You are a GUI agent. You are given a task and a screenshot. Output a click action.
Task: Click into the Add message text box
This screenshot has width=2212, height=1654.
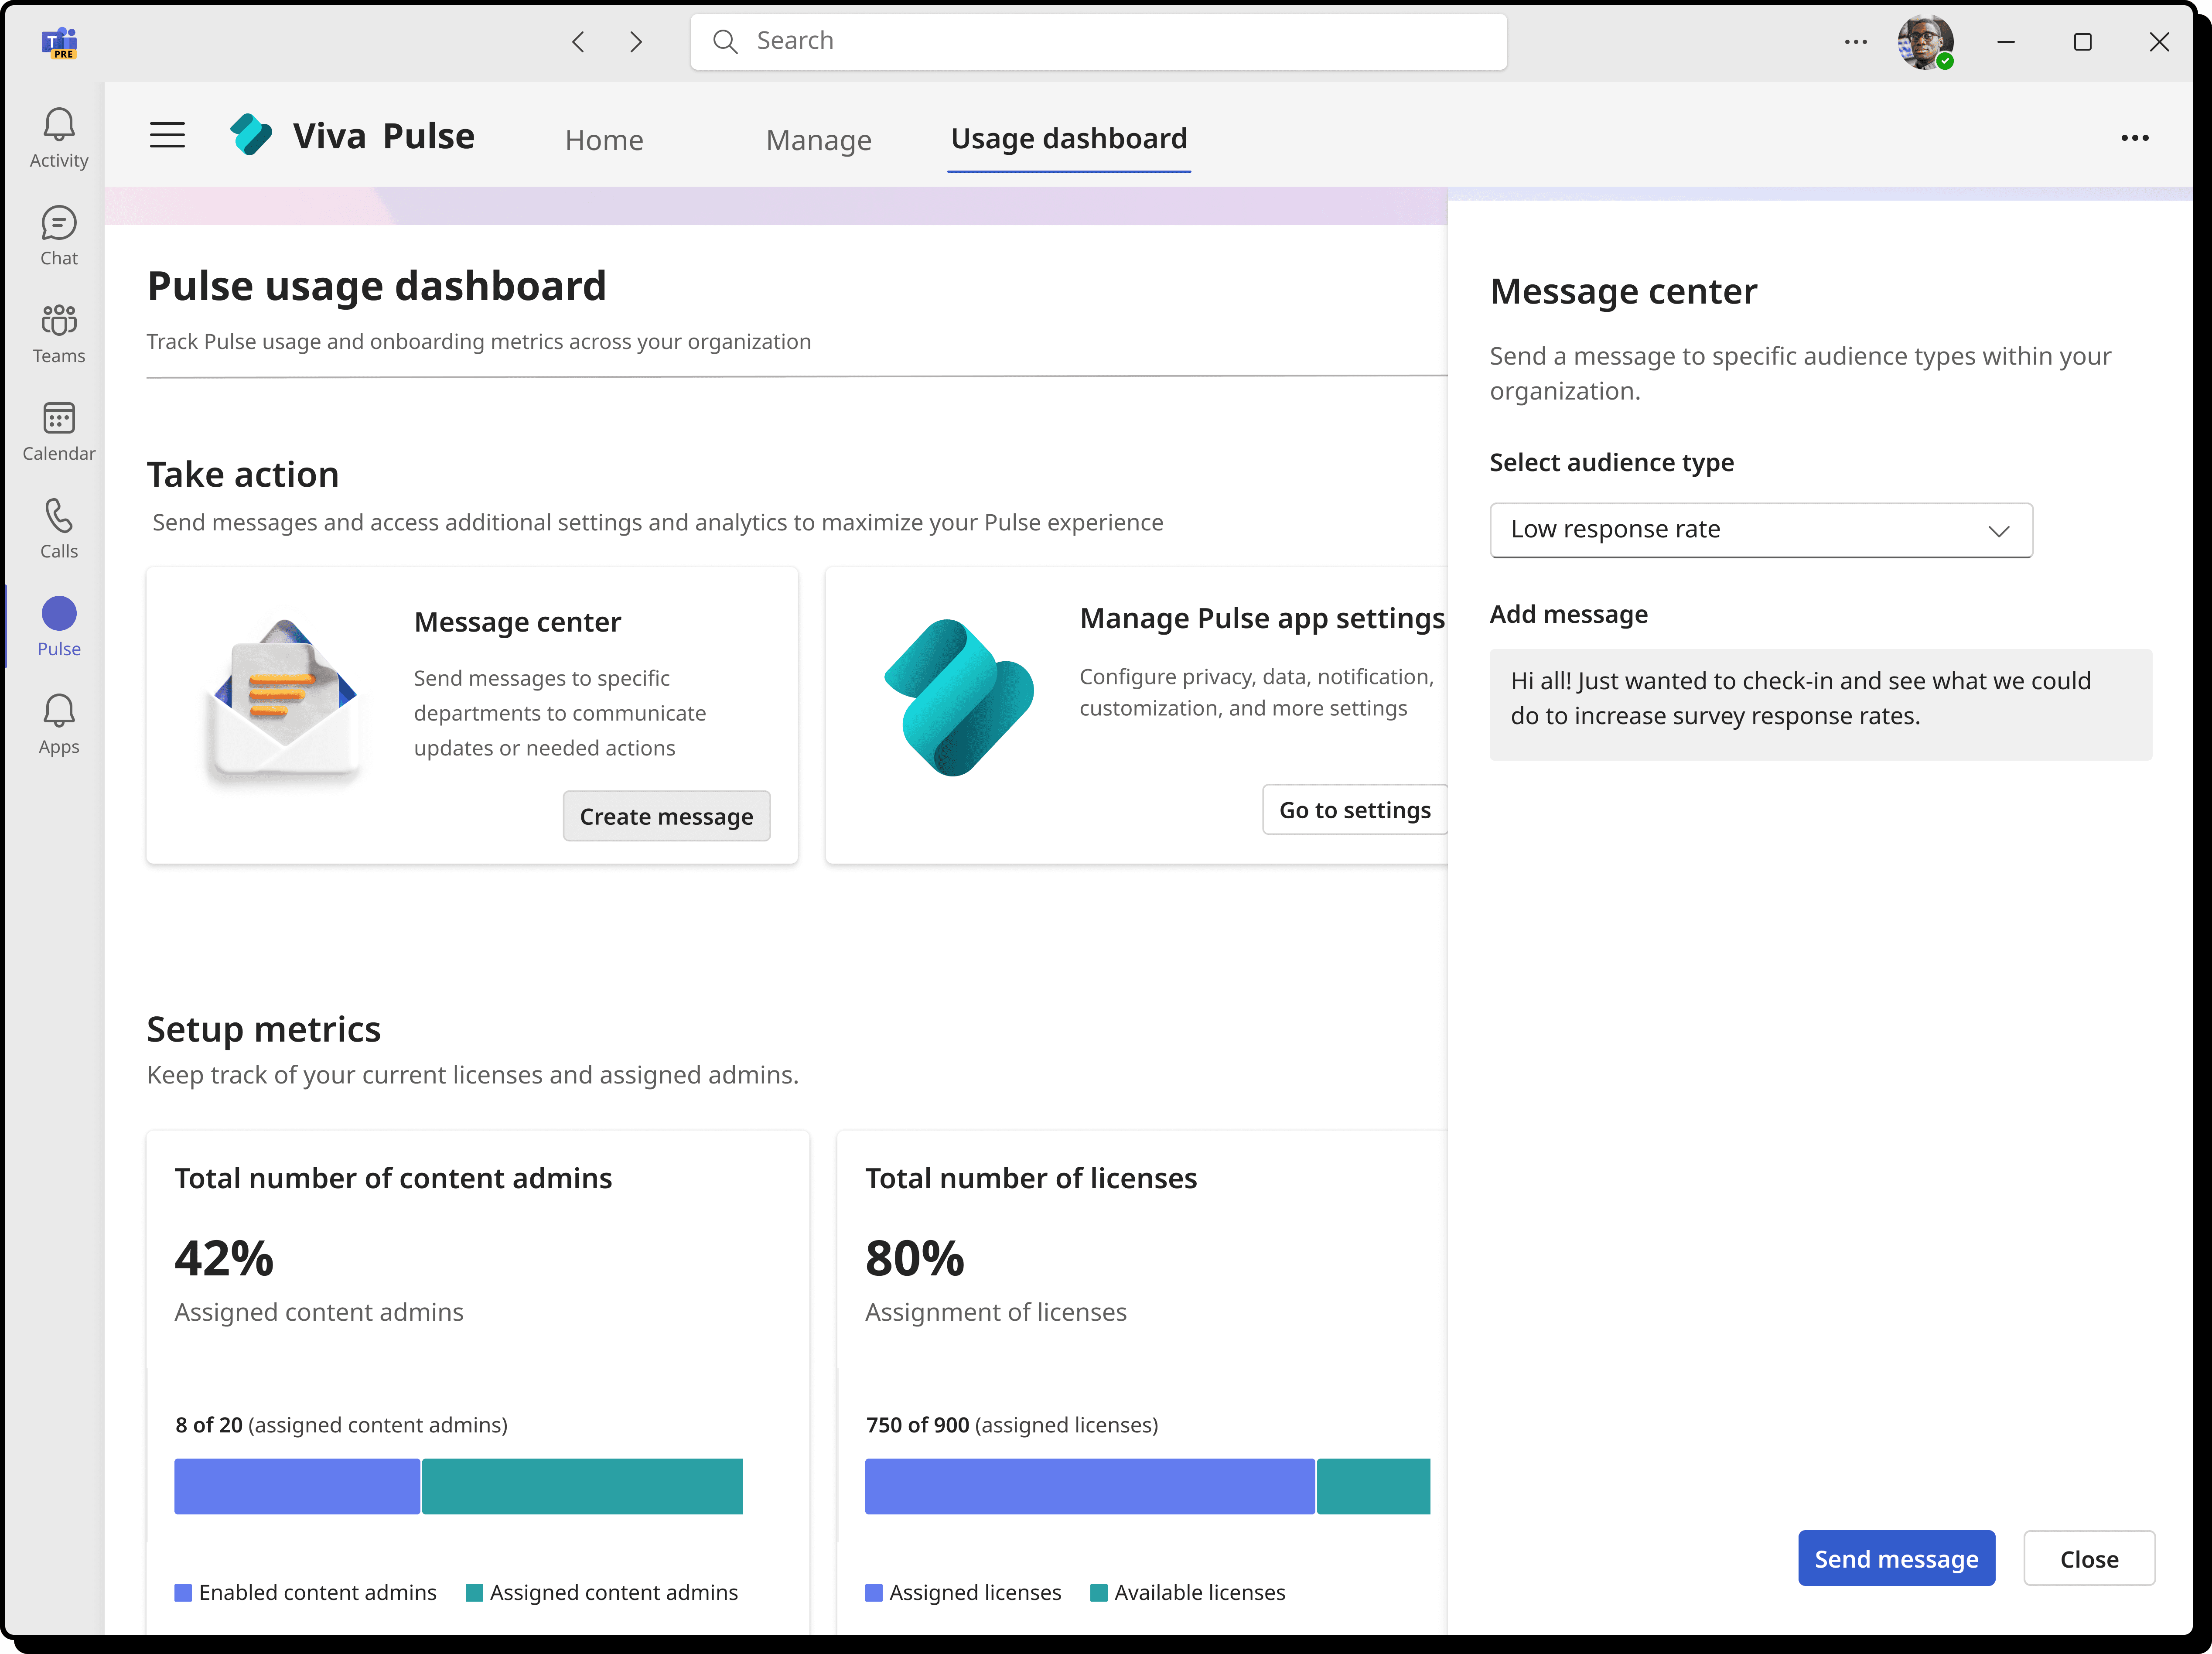[x=1820, y=704]
